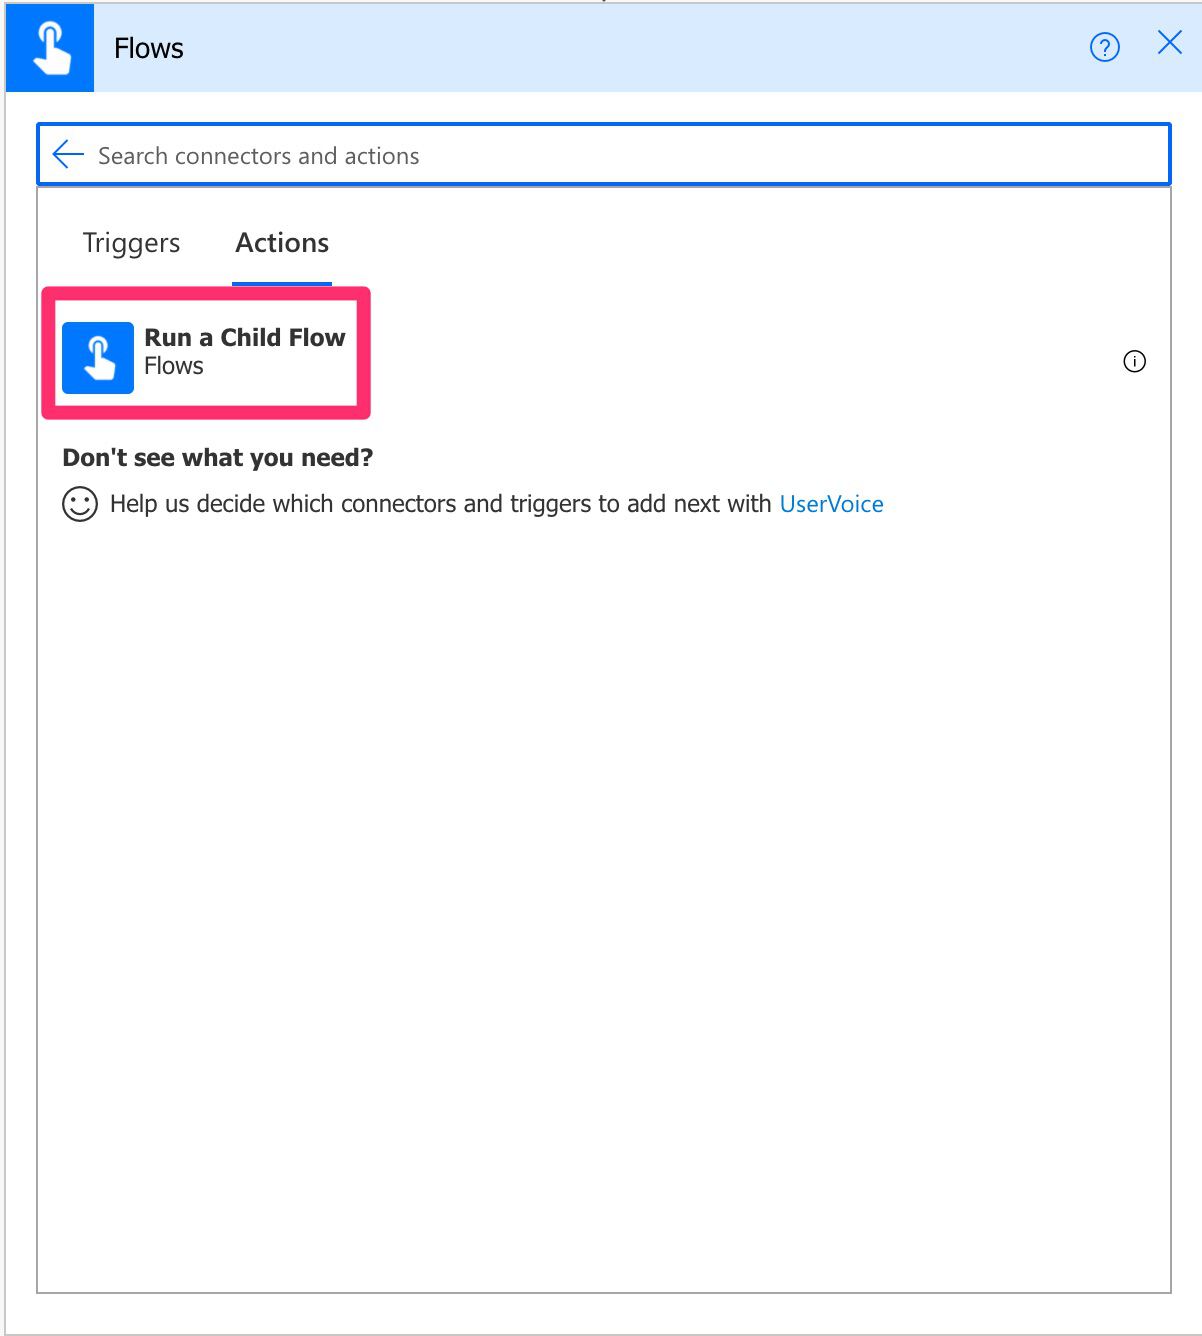Click the search connectors and actions field

pyautogui.click(x=400, y=154)
